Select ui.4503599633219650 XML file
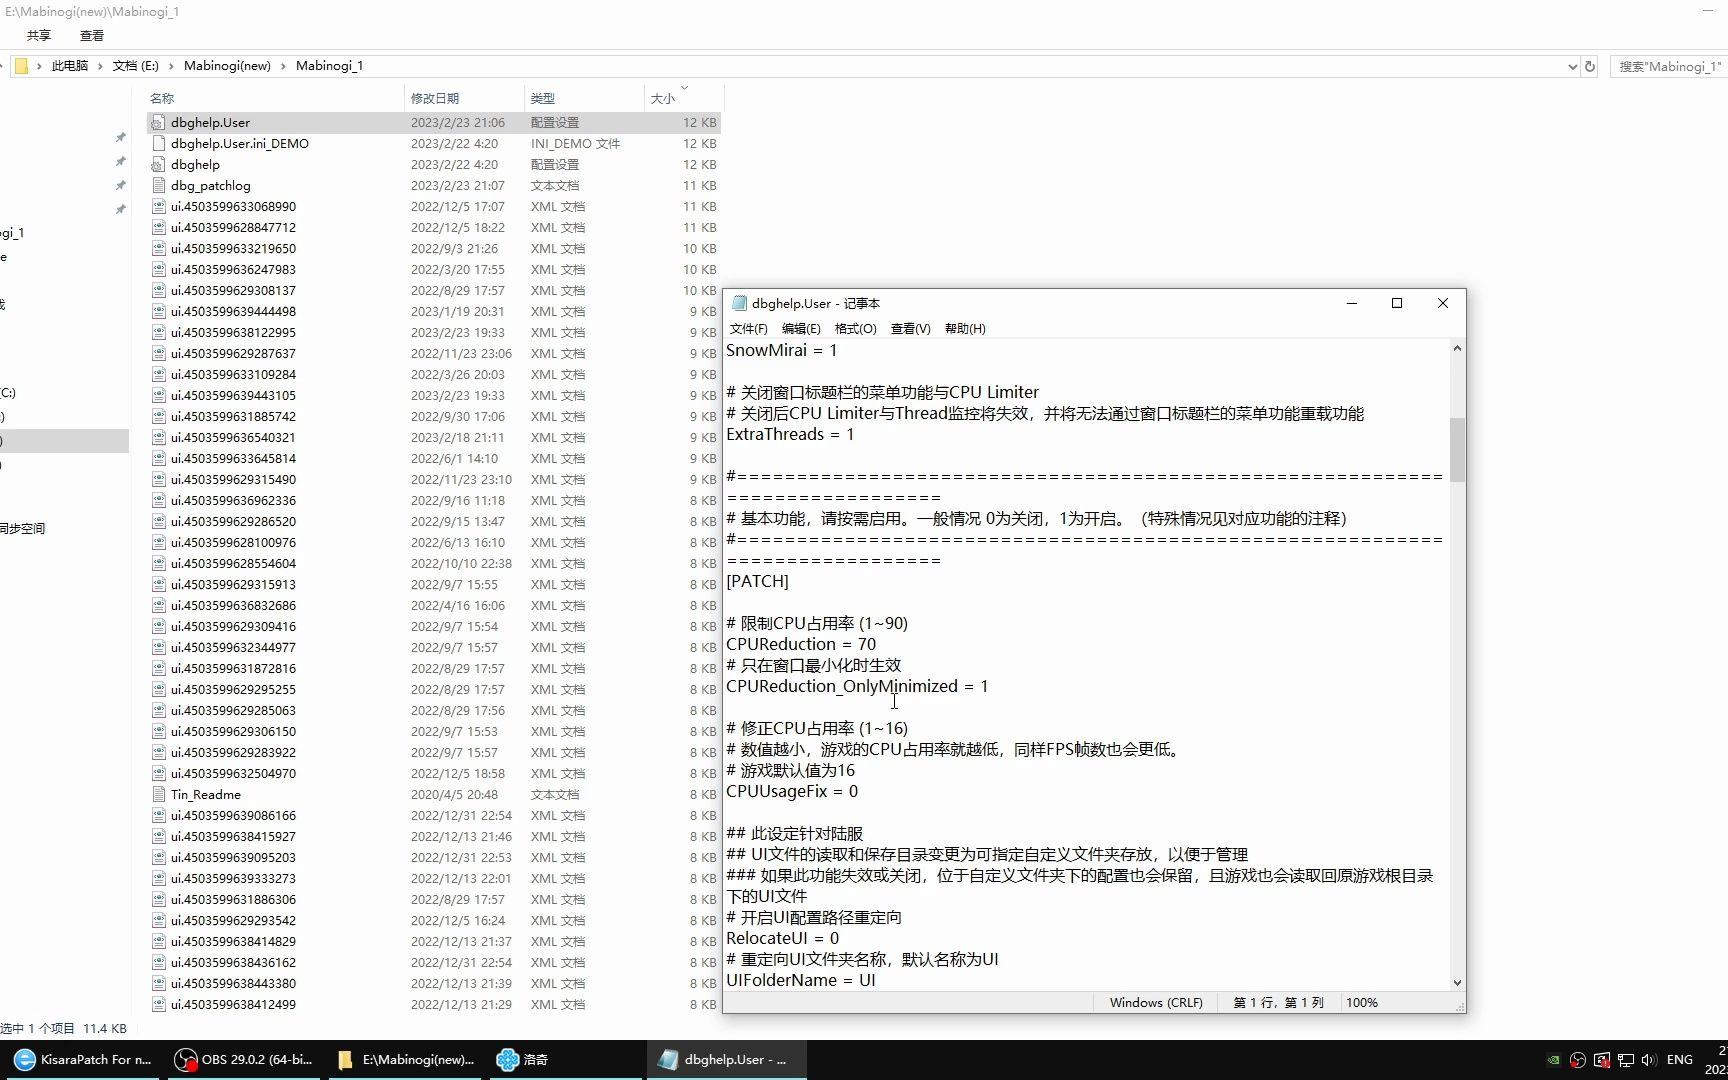1728x1080 pixels. (233, 248)
